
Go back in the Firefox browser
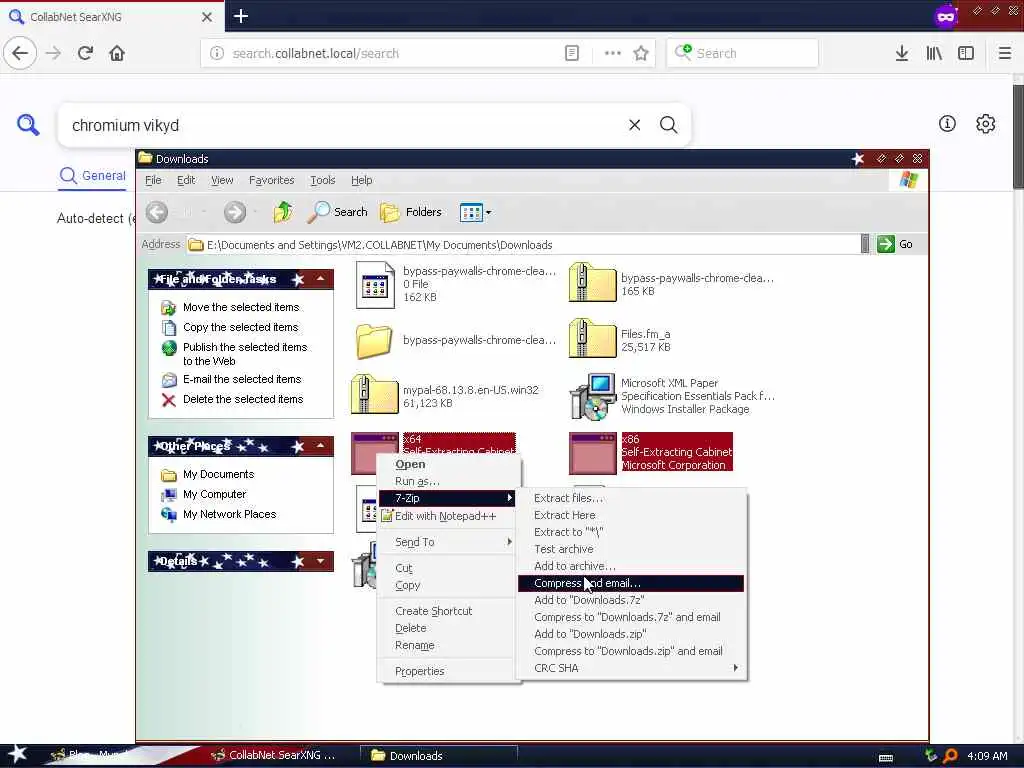pyautogui.click(x=20, y=53)
